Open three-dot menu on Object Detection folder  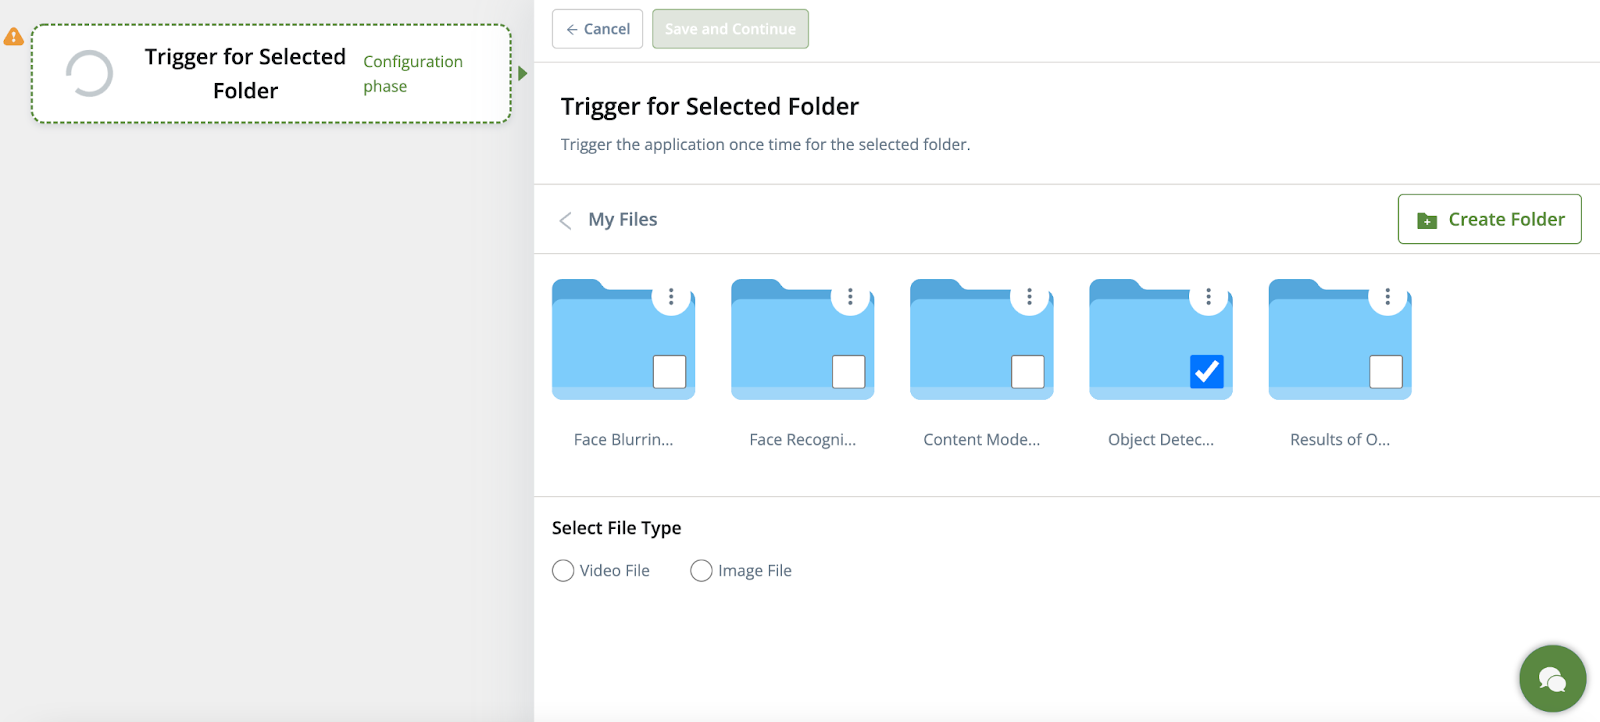(x=1208, y=297)
